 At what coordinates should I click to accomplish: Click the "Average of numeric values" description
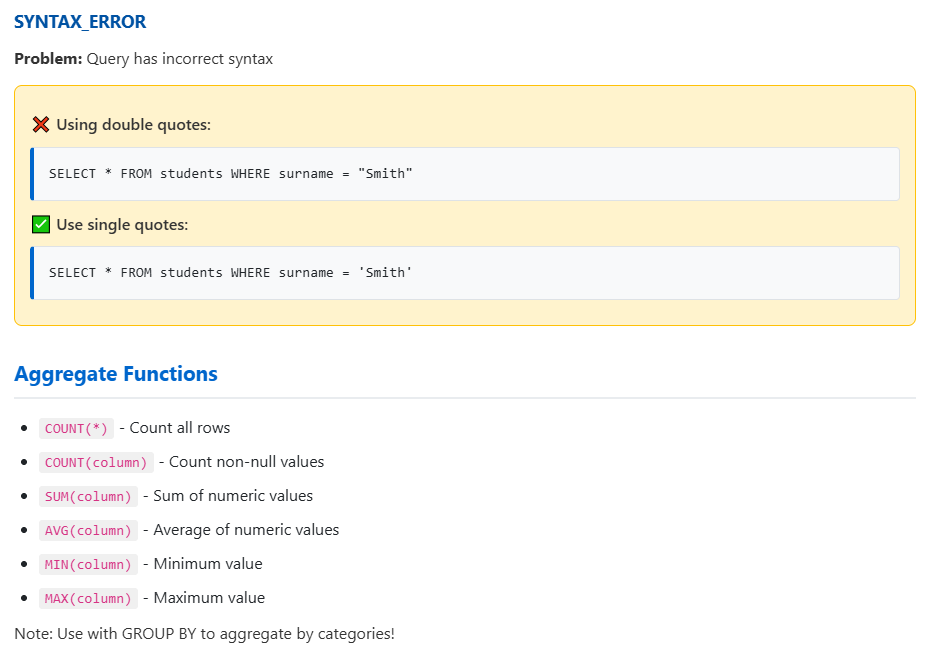coord(246,530)
